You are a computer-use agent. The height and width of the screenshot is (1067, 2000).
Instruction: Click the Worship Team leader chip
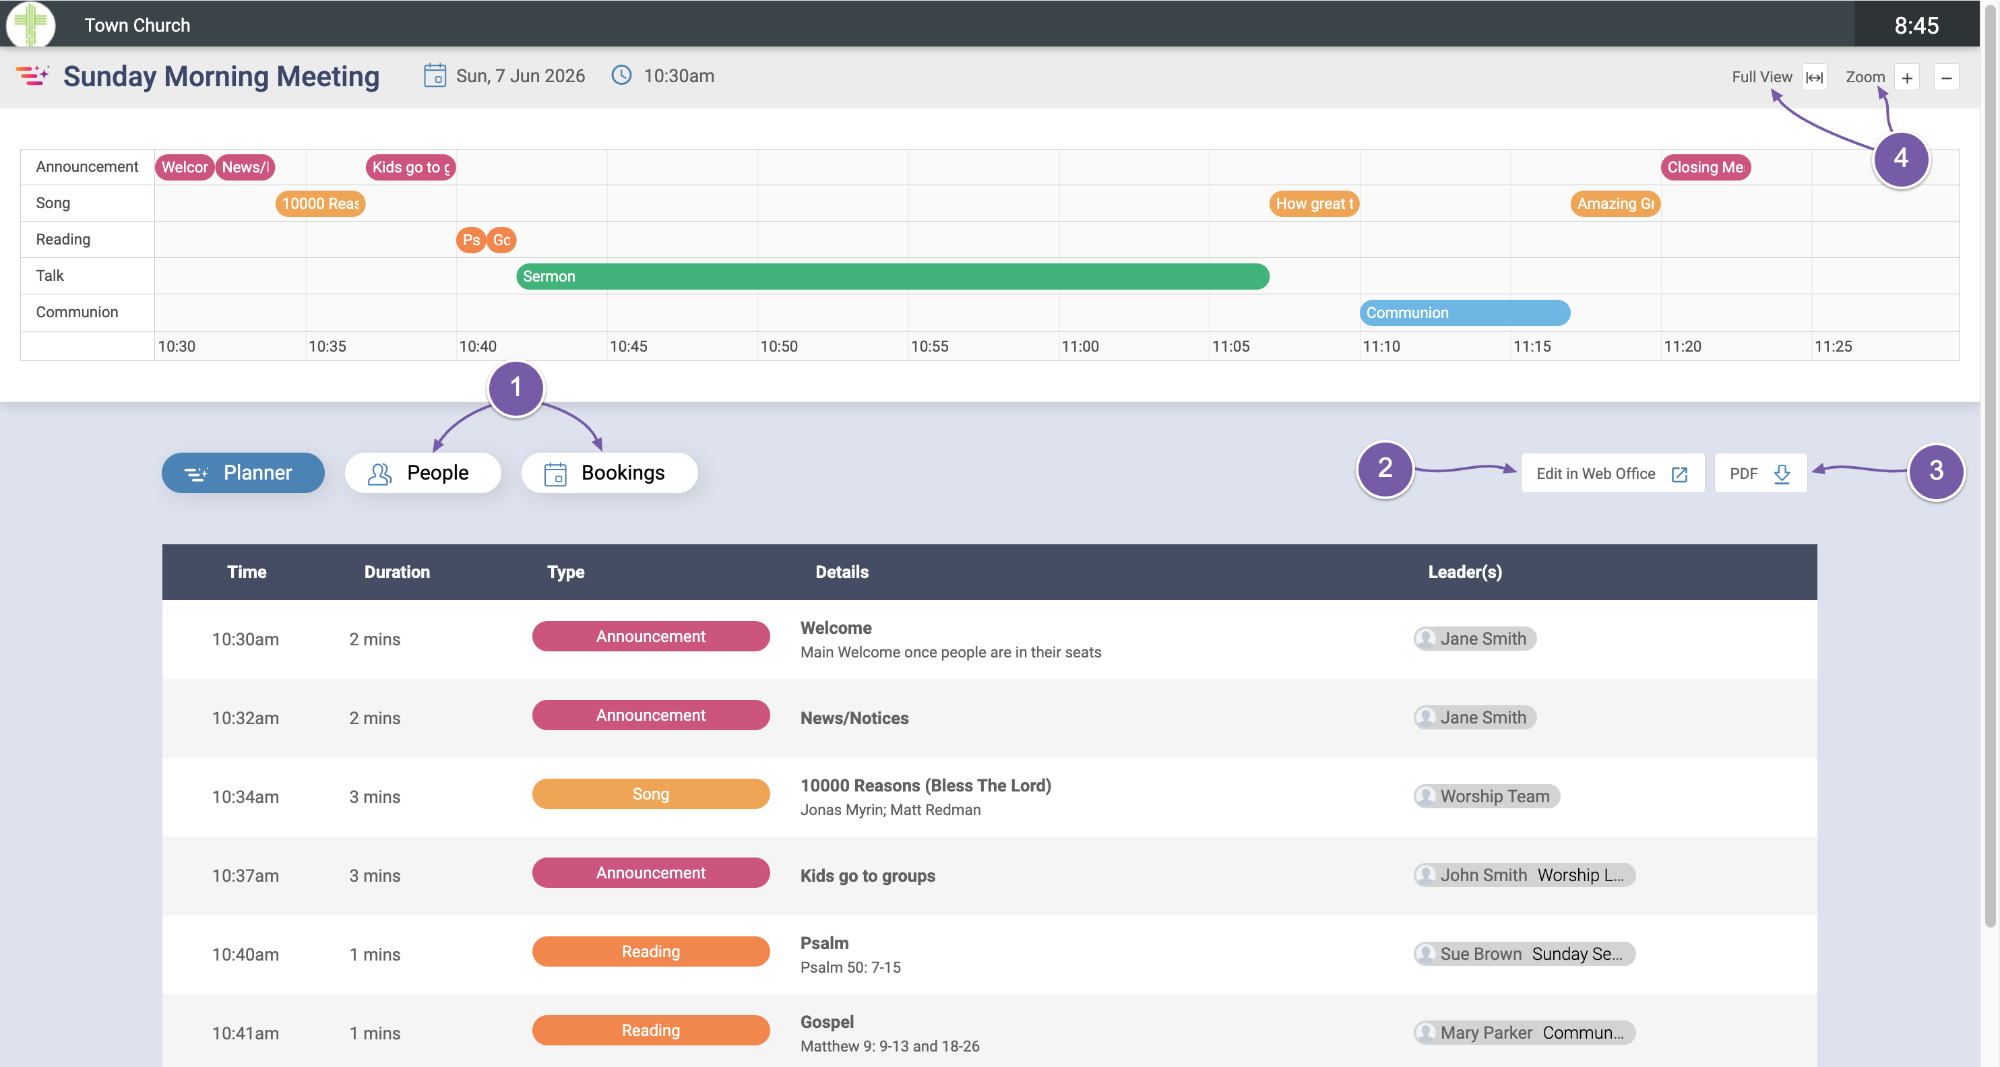coord(1487,796)
